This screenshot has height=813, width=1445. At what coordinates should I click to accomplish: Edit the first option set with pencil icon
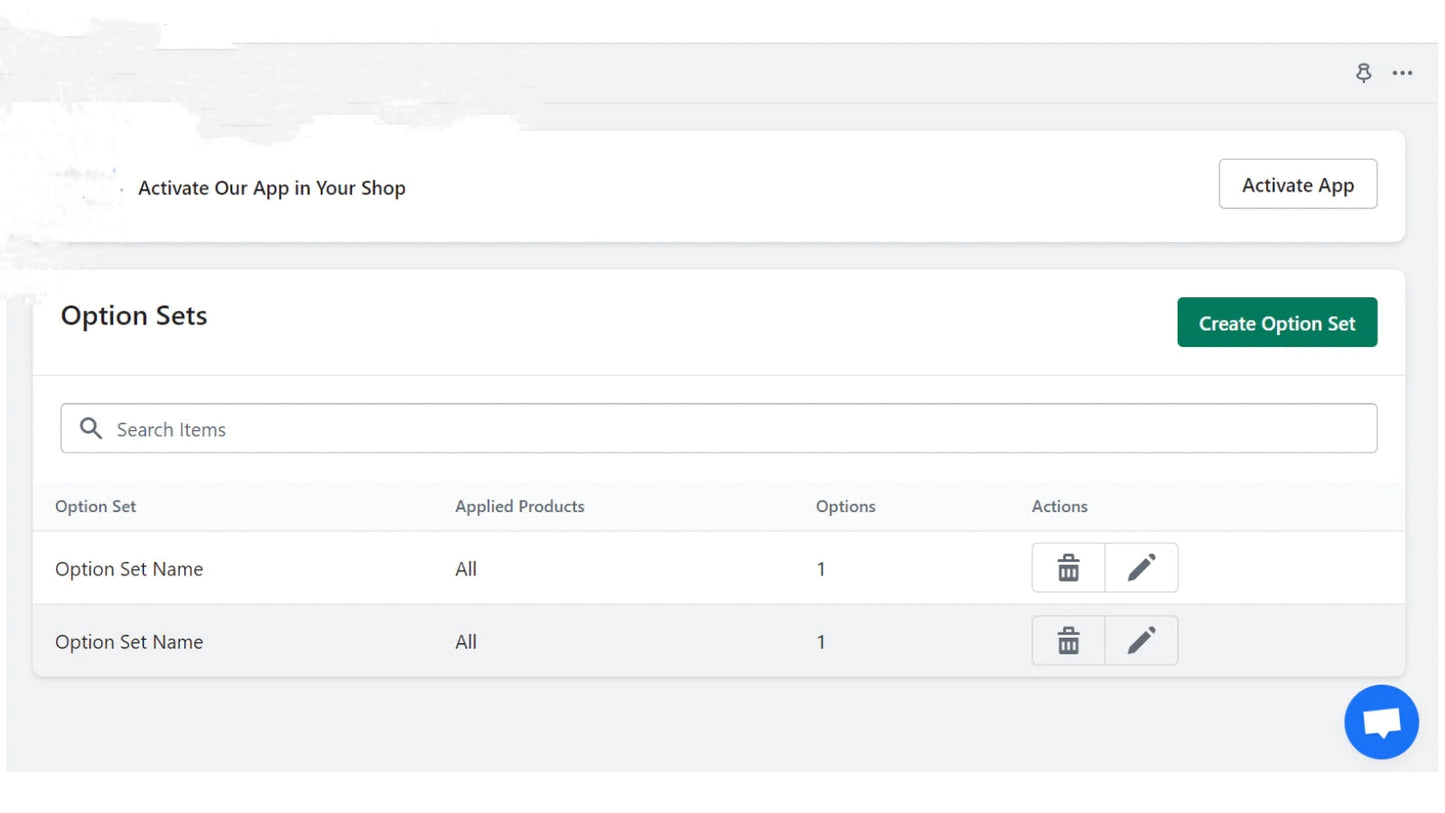click(x=1141, y=568)
